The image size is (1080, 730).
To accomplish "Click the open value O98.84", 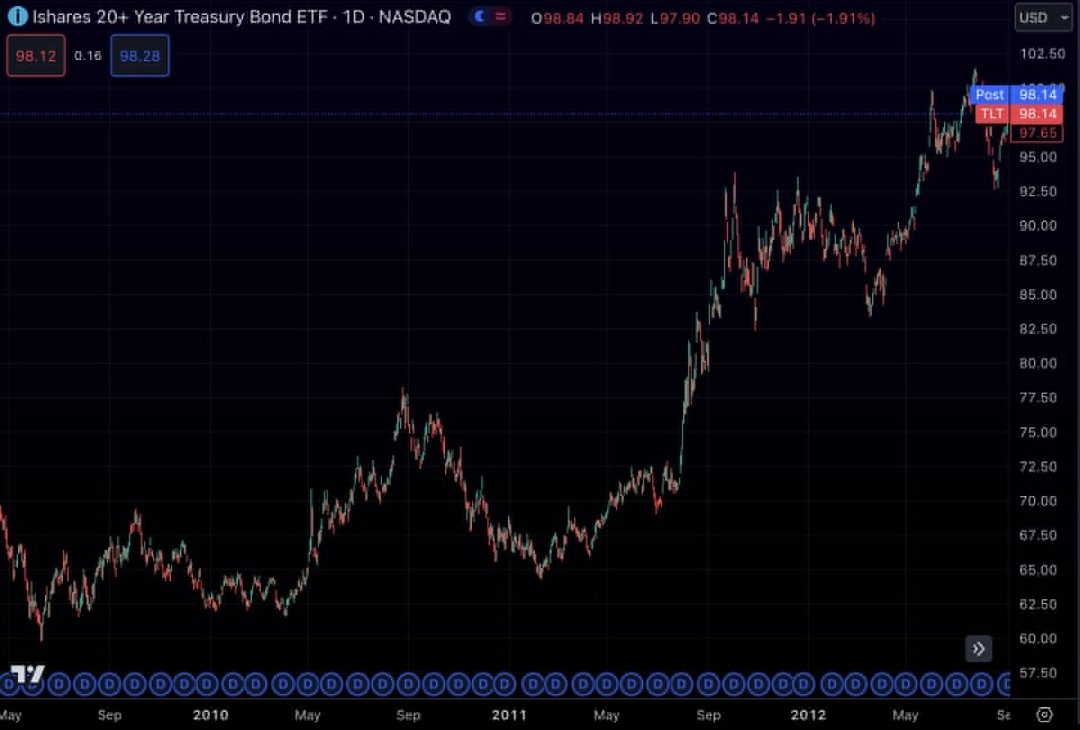I will pyautogui.click(x=557, y=19).
